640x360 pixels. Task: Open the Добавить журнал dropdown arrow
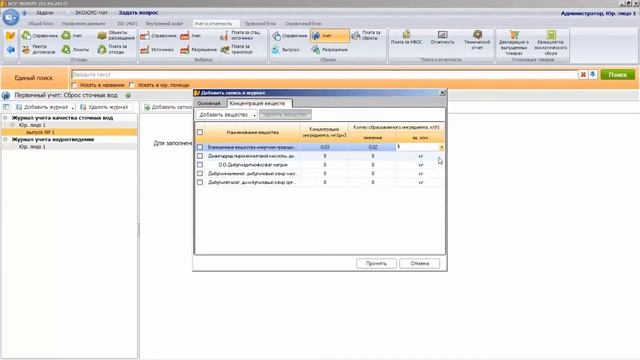73,107
